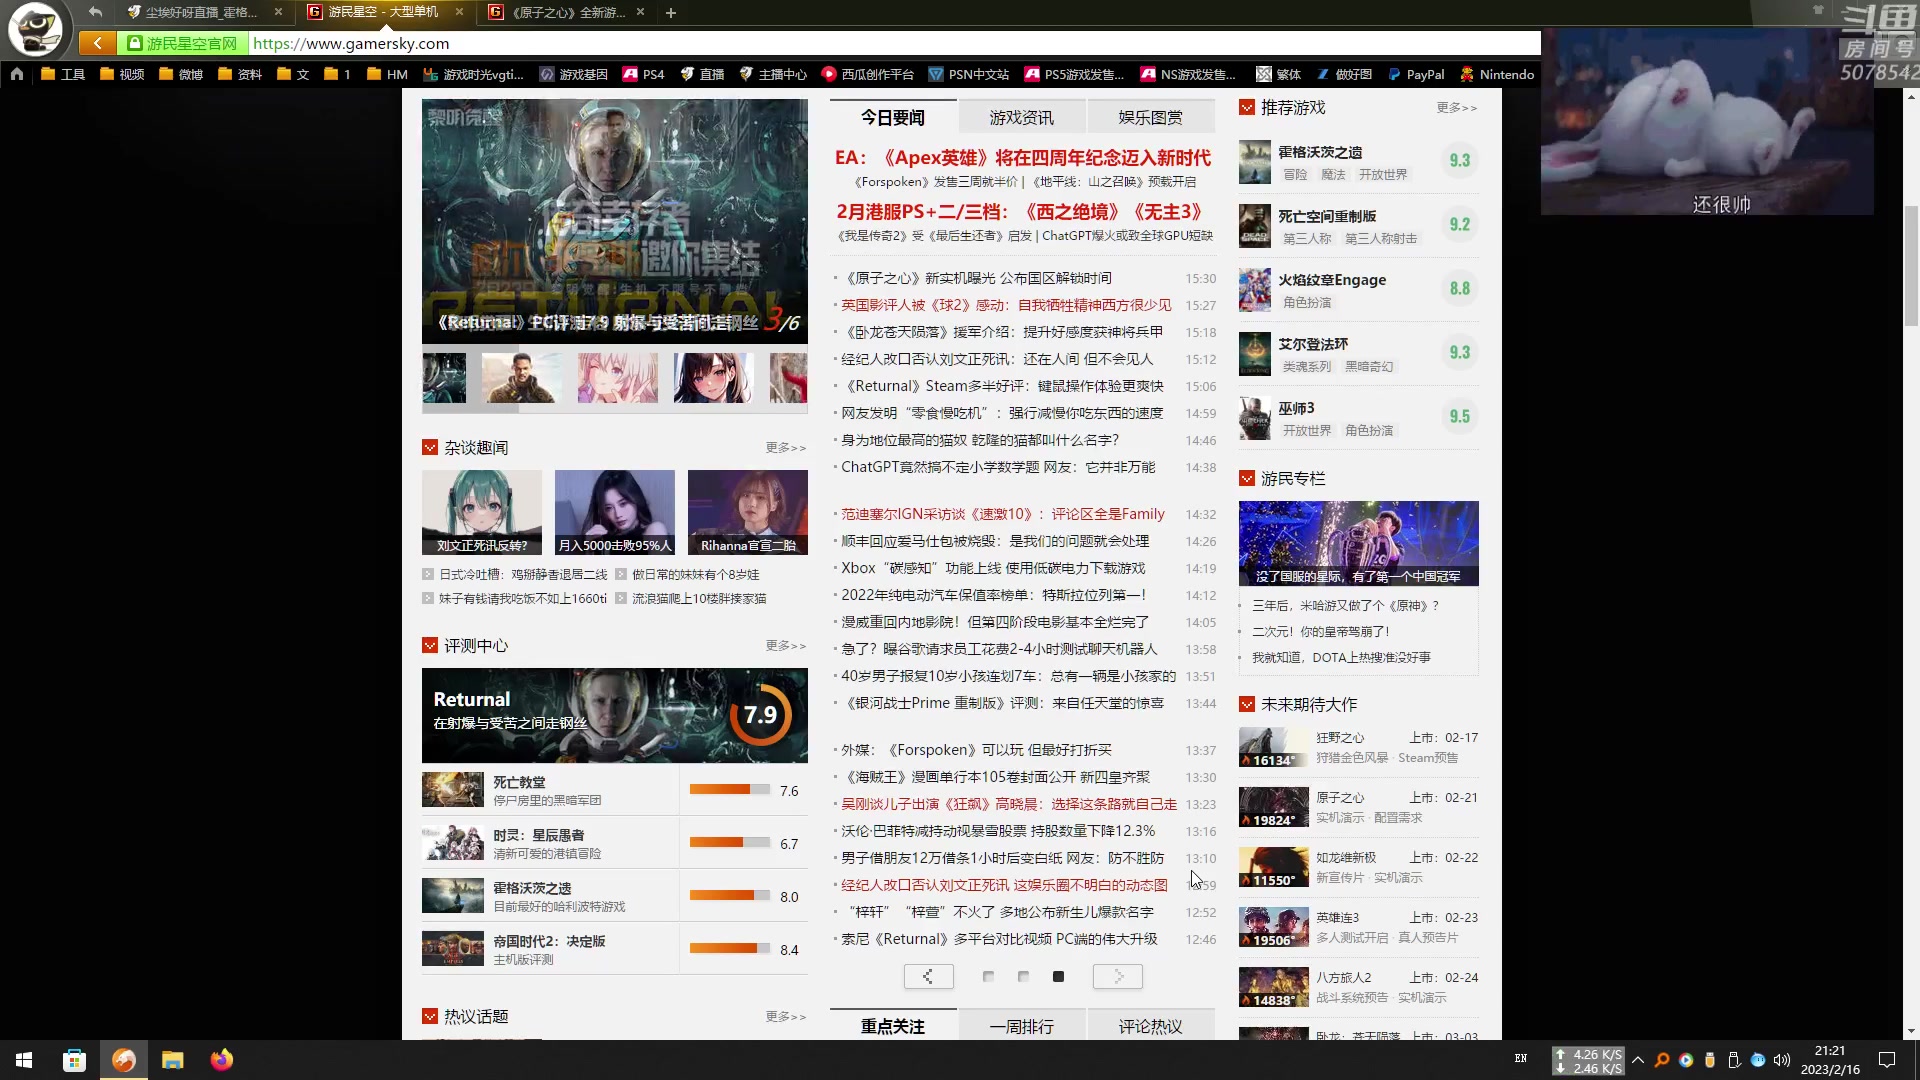Click the volume icon in system tray
1920x1080 pixels.
[1782, 1060]
